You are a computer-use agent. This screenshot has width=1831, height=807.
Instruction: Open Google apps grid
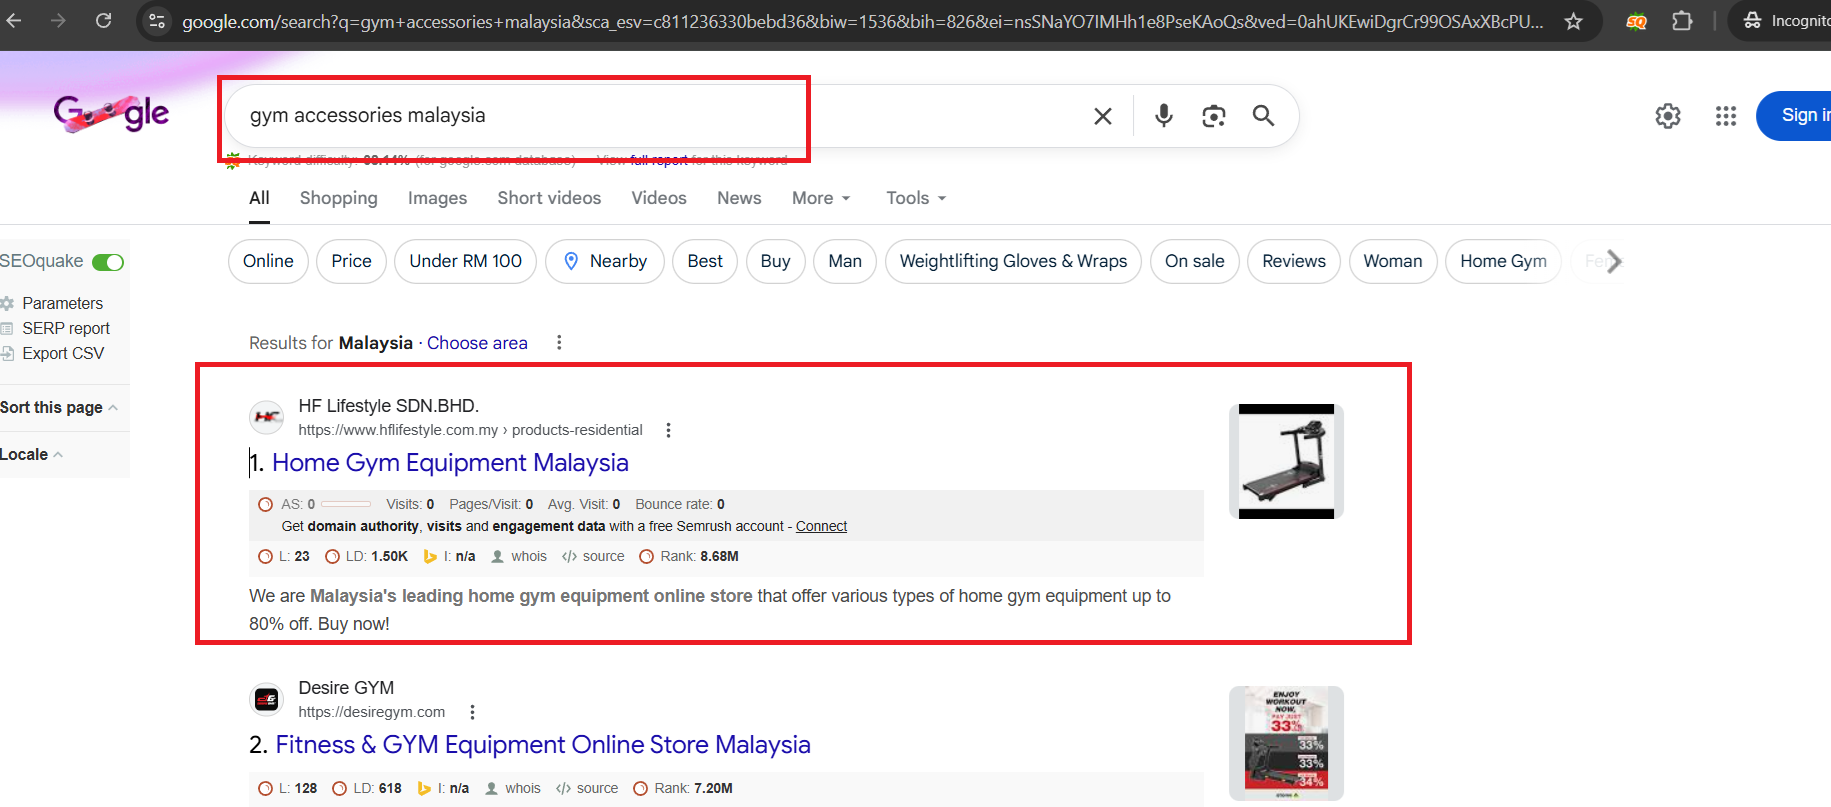(1725, 116)
